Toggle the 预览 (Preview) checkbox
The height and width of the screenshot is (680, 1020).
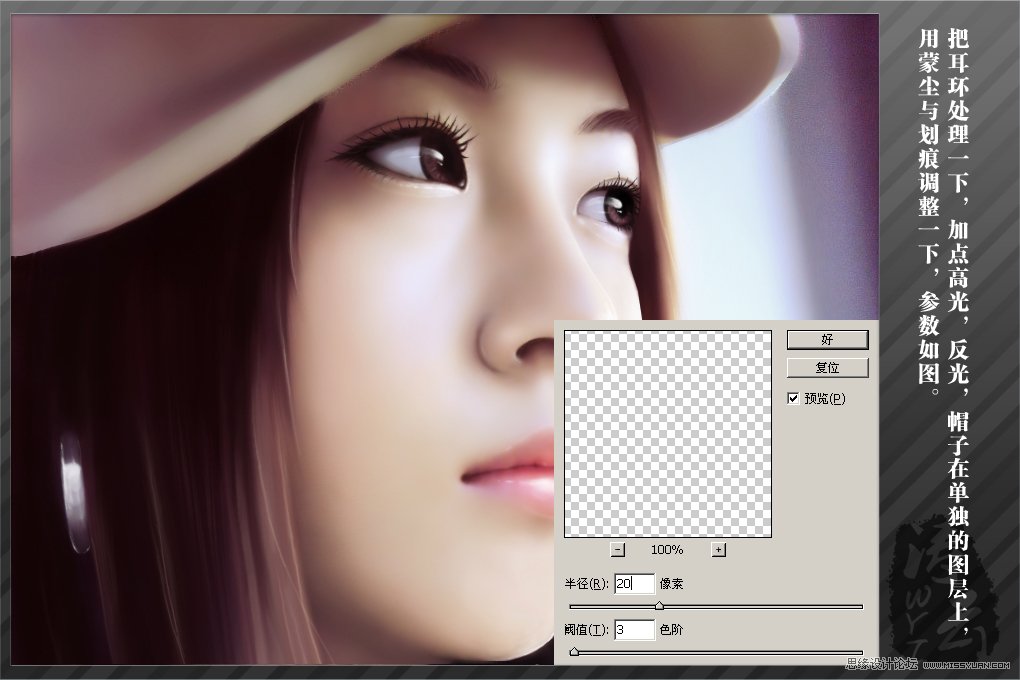click(x=793, y=398)
